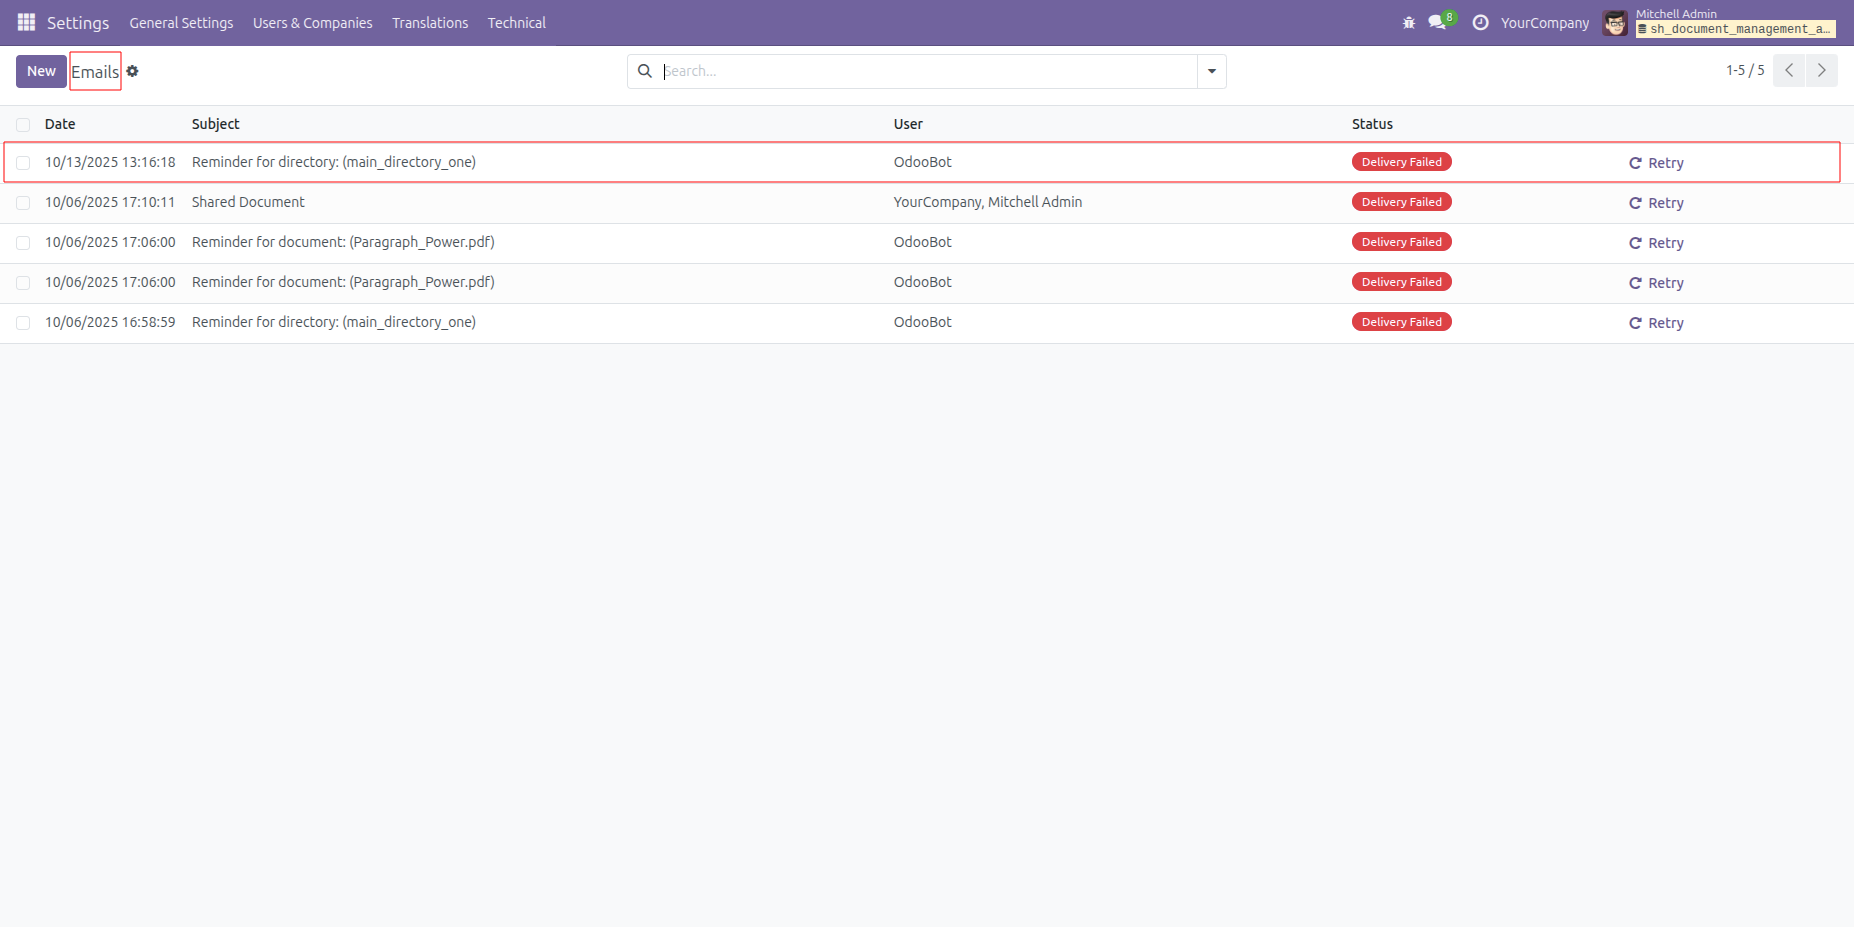Open the Users & Companies menu

(x=312, y=23)
